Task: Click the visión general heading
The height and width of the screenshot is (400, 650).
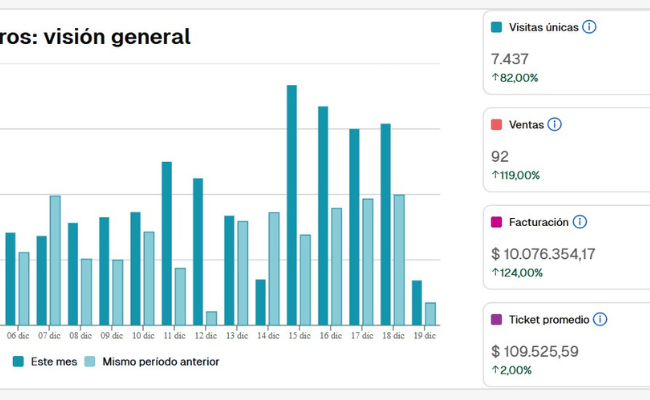Action: pos(117,36)
